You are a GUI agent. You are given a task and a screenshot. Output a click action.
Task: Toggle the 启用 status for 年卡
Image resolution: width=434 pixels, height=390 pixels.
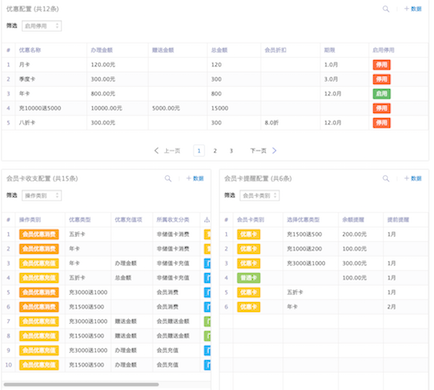tap(382, 94)
